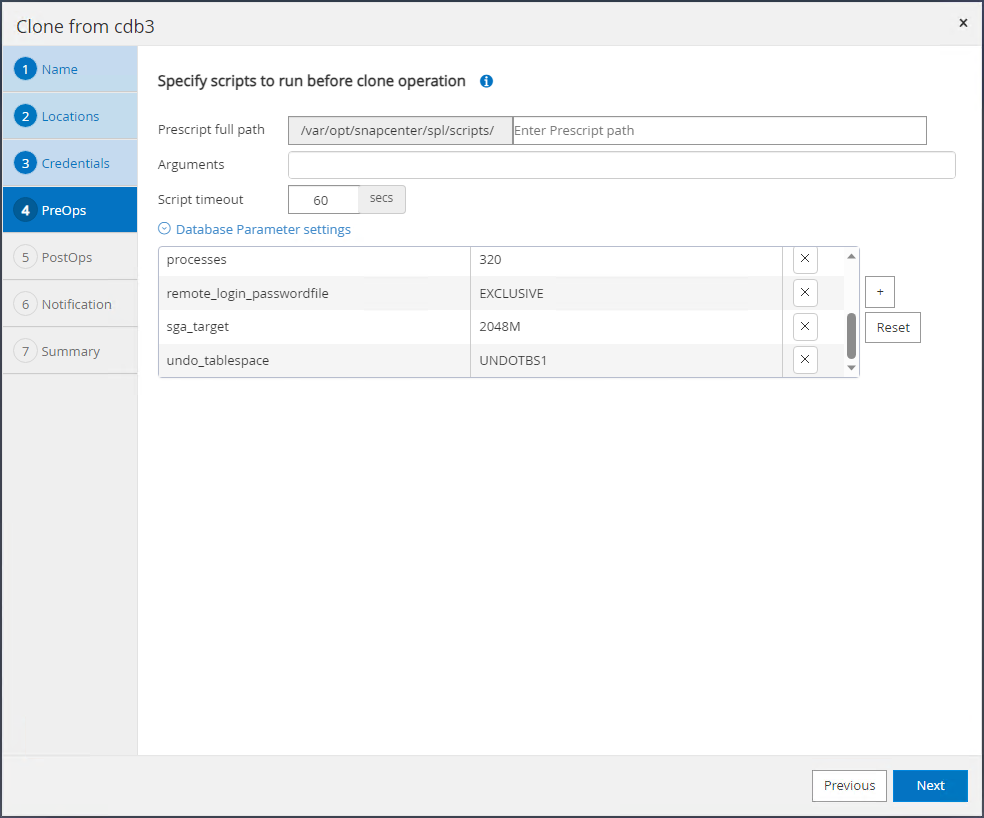Delete the undo_tablespace parameter row
This screenshot has width=984, height=818.
tap(805, 360)
